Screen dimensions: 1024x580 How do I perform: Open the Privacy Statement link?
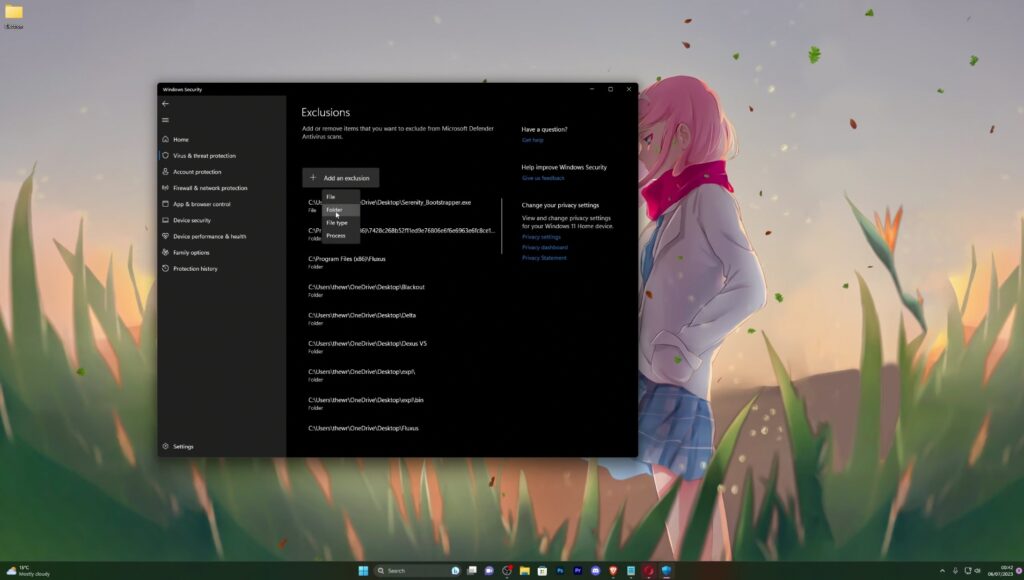click(544, 258)
